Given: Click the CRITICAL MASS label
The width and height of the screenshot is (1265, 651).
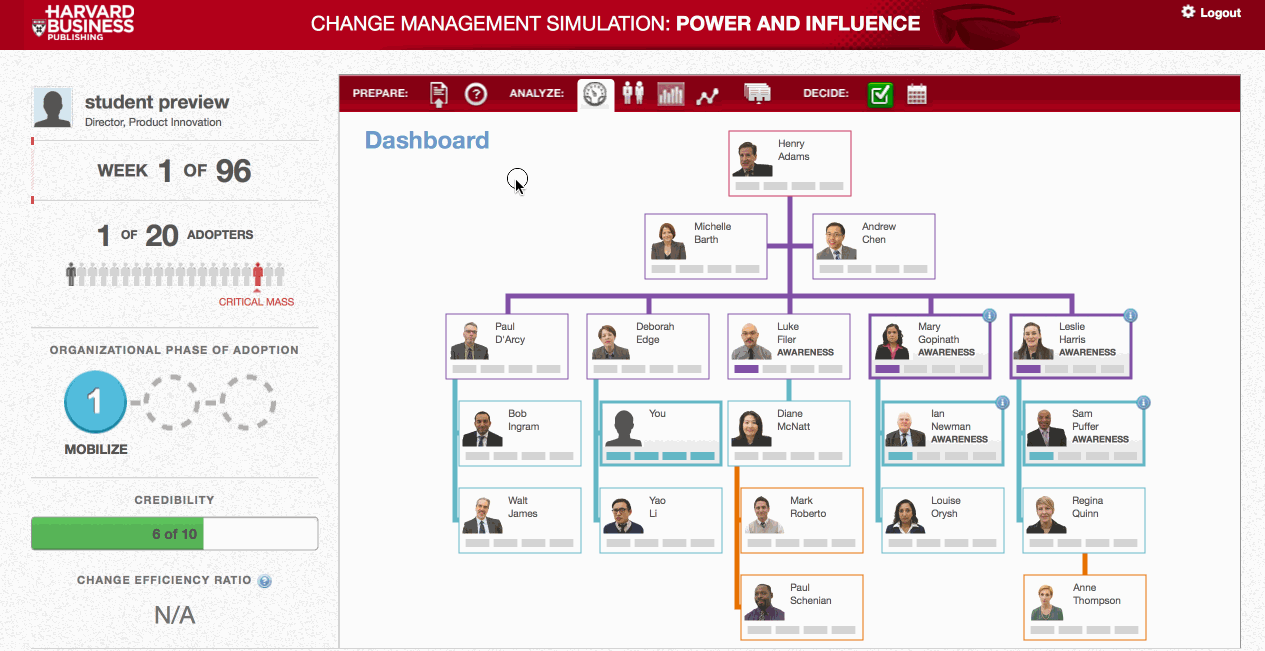Looking at the screenshot, I should [x=257, y=302].
